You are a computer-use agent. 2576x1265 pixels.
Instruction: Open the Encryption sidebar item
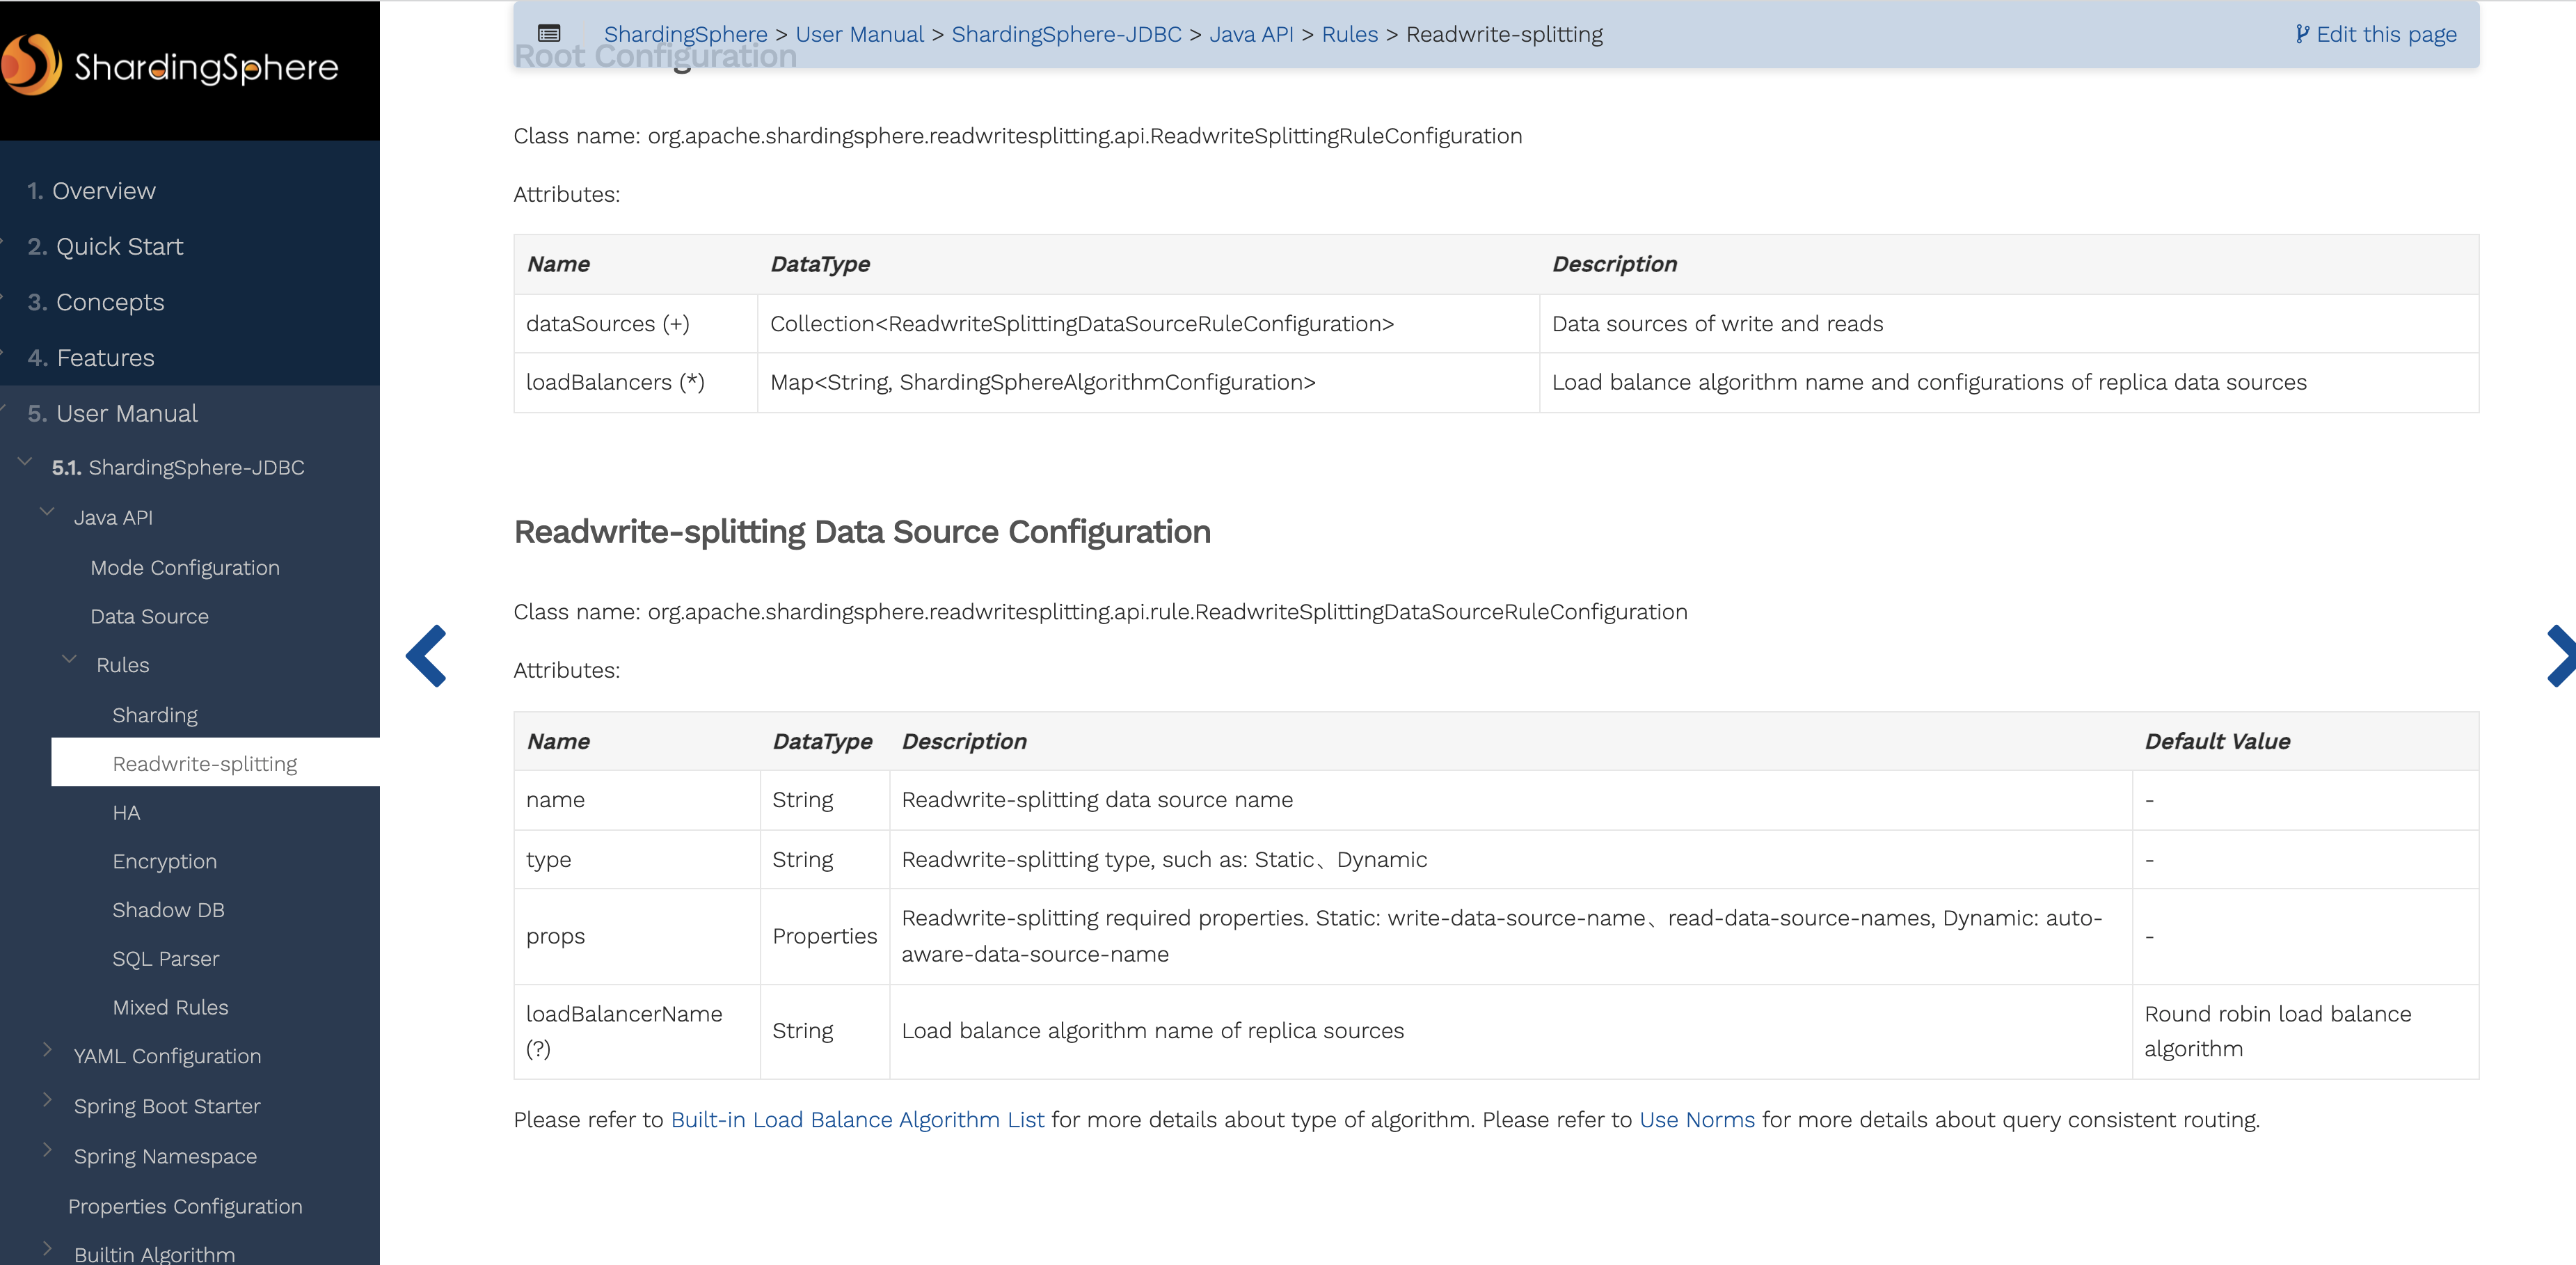coord(164,861)
